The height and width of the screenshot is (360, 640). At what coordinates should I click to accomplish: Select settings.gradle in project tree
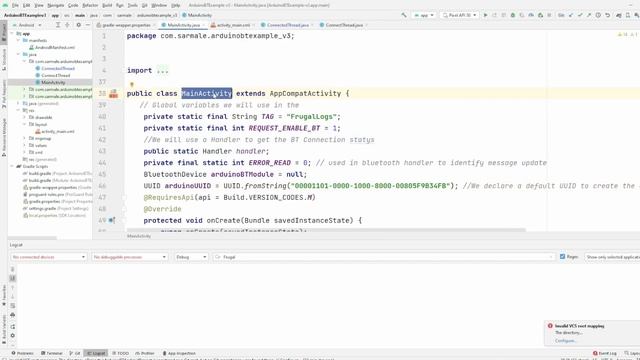click(56, 208)
